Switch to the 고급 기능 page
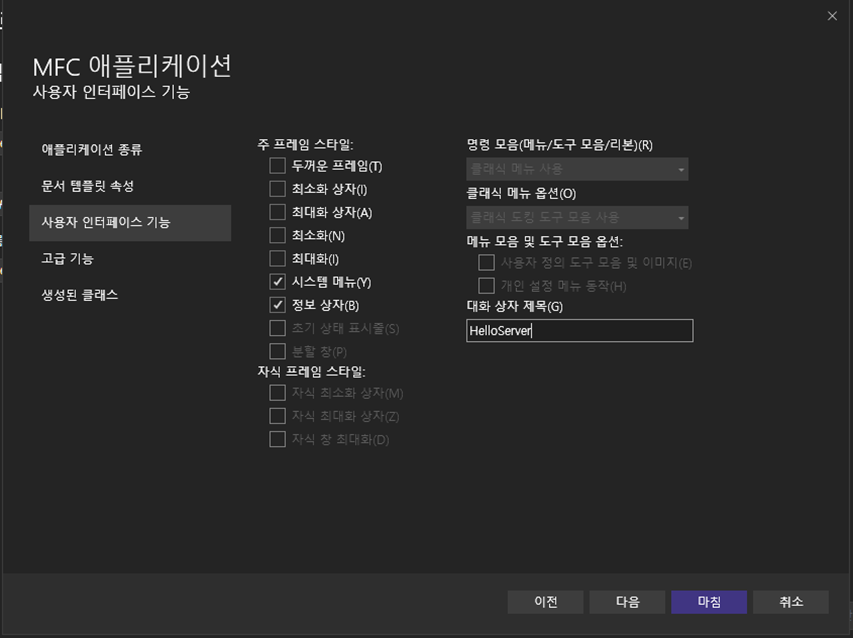This screenshot has height=638, width=853. [x=130, y=259]
